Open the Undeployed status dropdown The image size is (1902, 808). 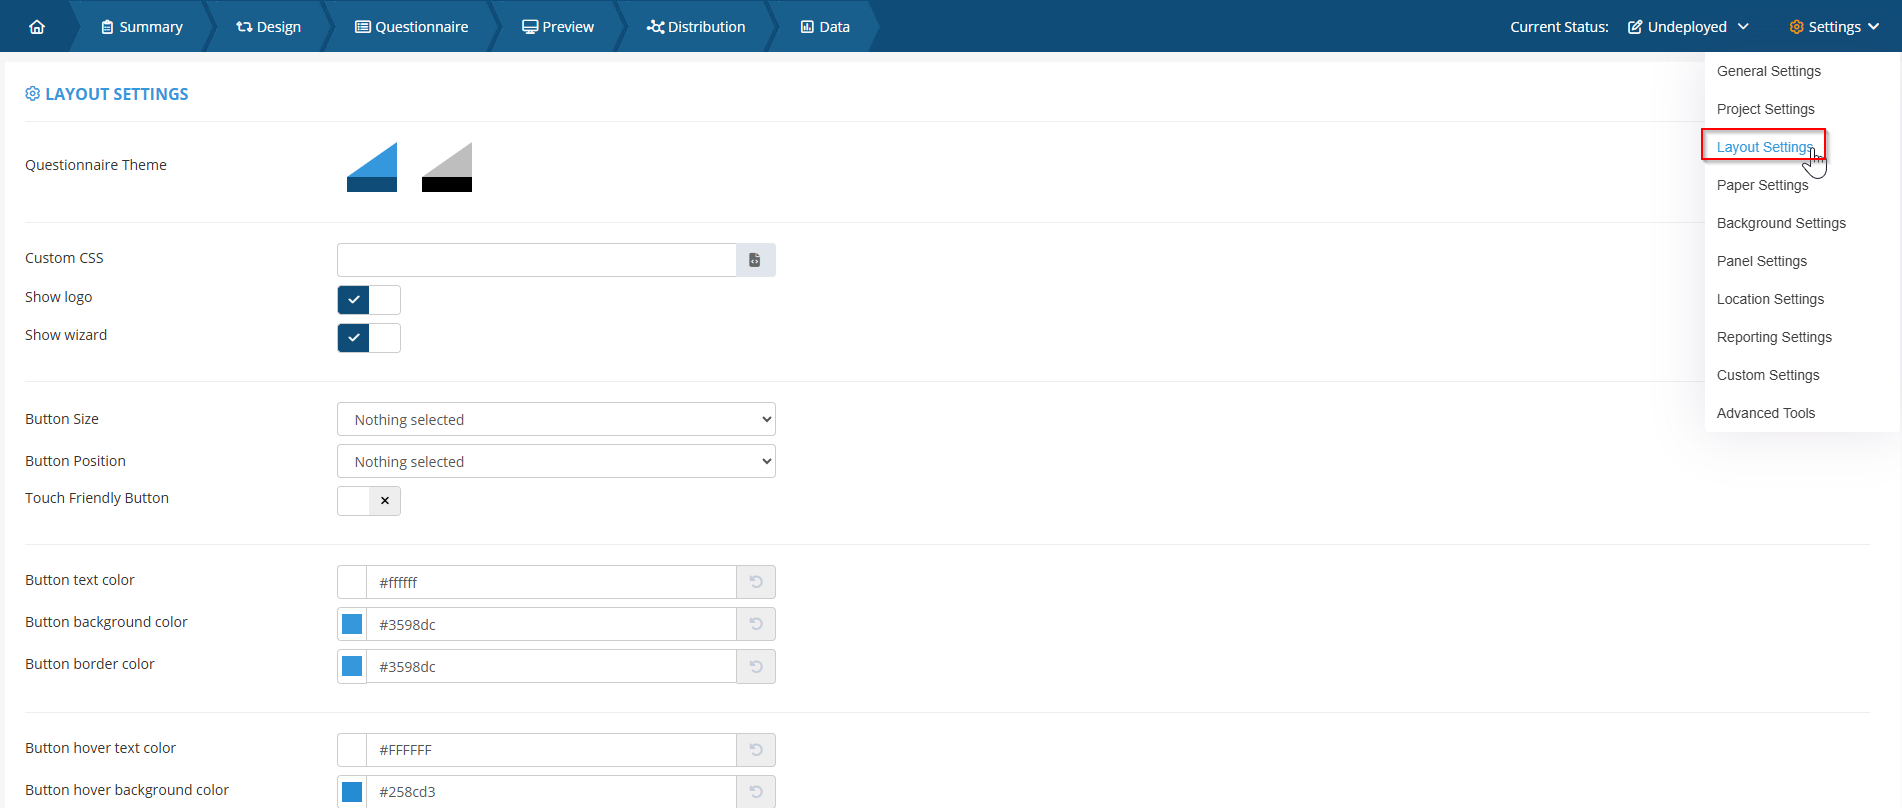pyautogui.click(x=1688, y=27)
